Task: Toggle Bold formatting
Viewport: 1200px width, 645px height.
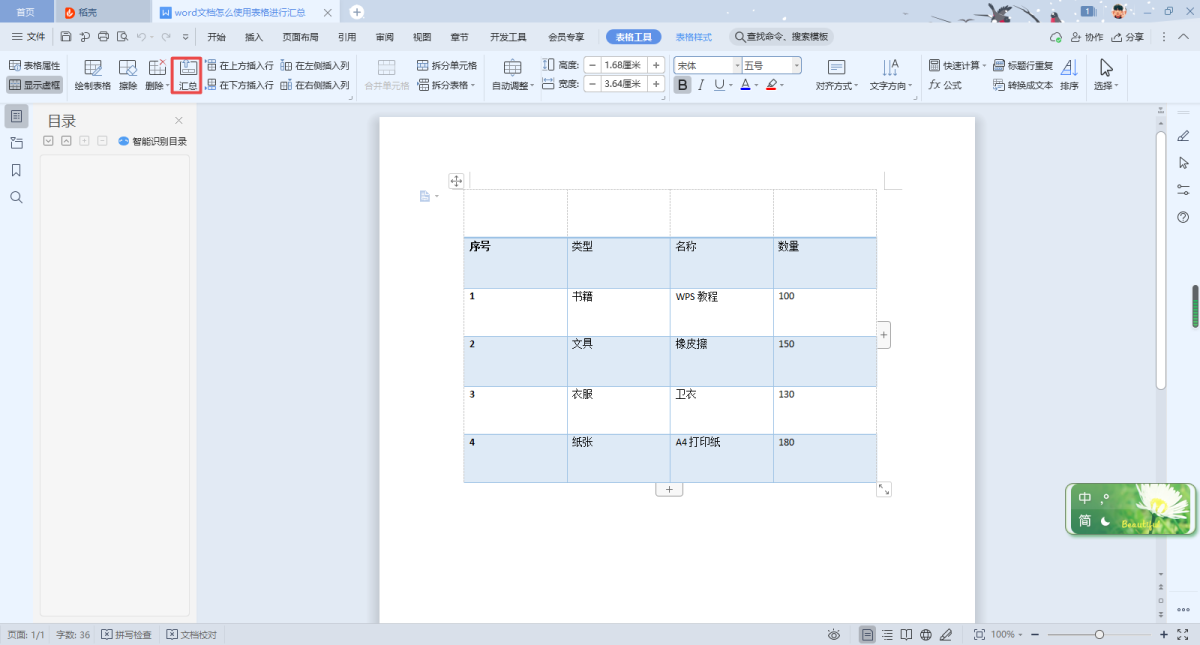Action: coord(683,85)
